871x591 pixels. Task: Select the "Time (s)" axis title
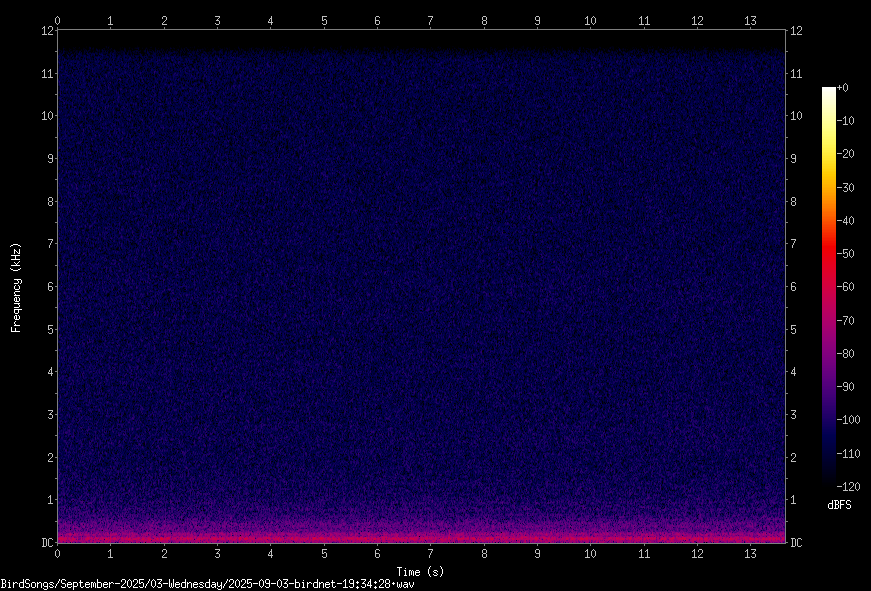(421, 572)
